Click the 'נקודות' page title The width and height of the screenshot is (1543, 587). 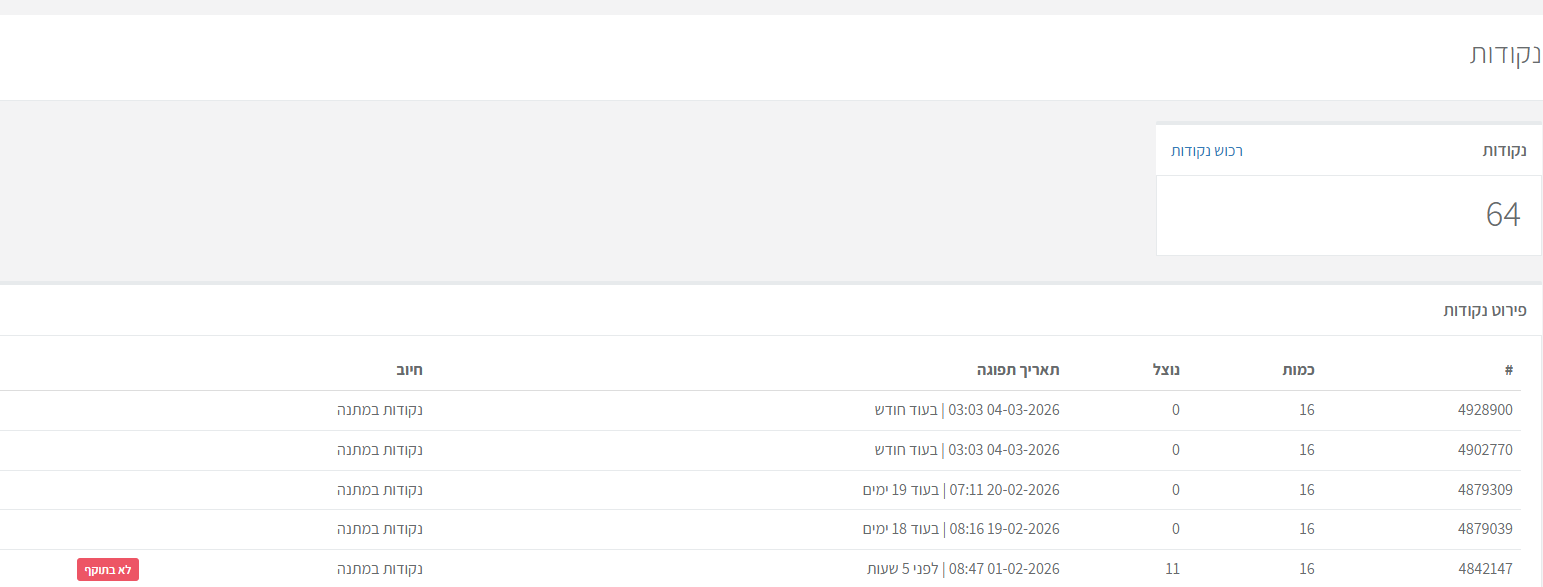(x=1505, y=55)
